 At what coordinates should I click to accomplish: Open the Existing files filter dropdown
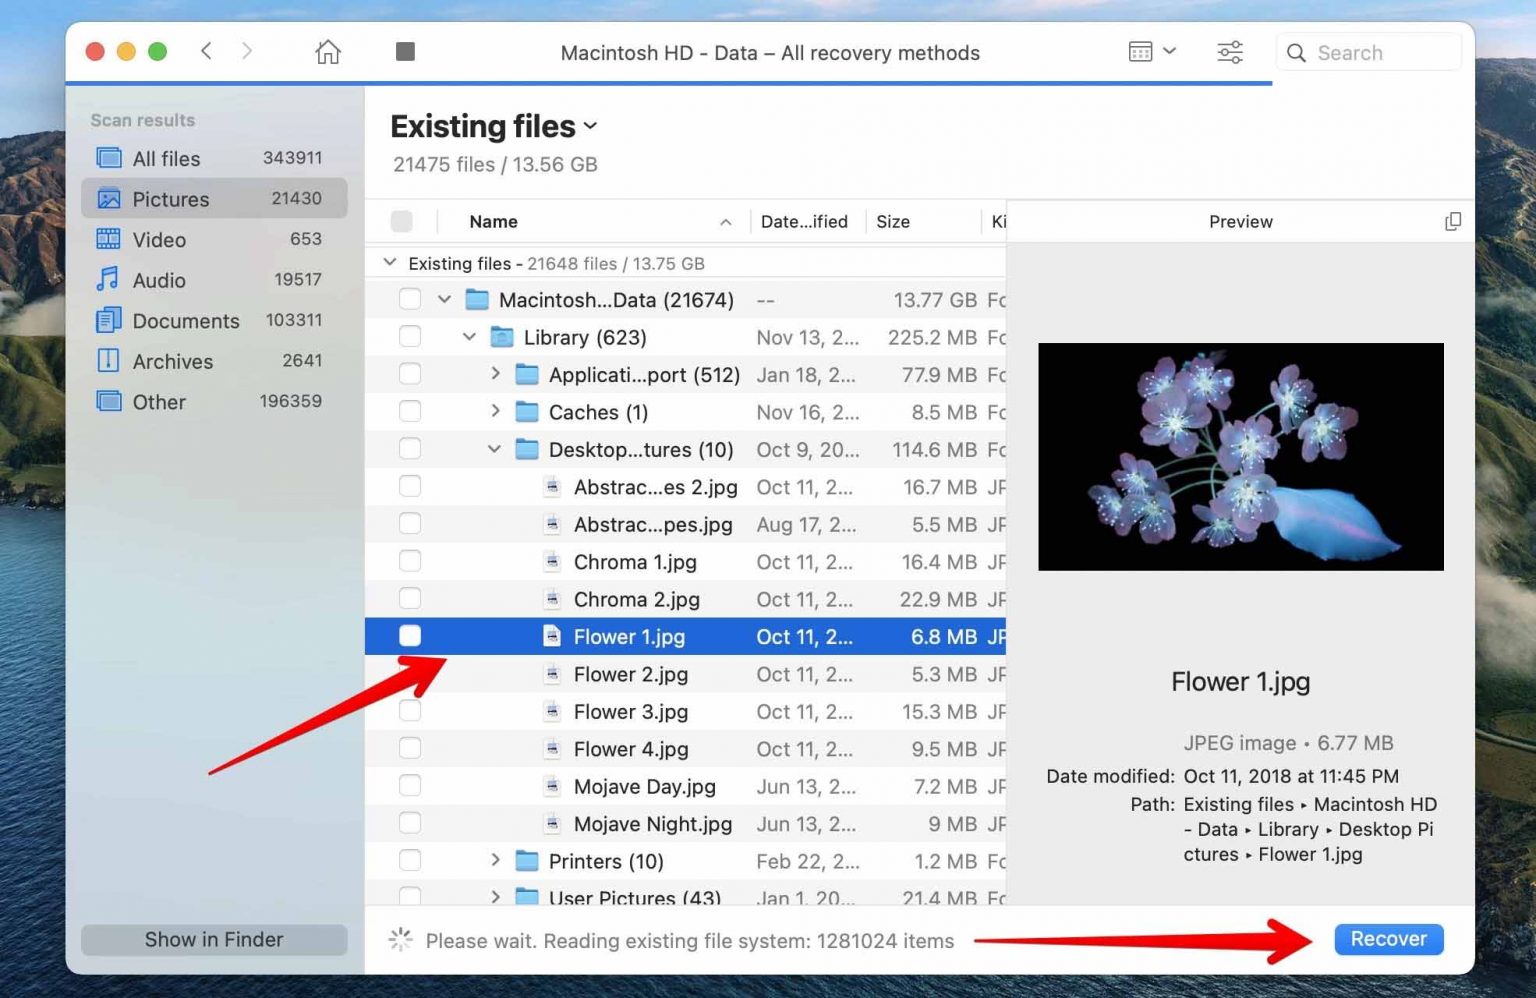(590, 126)
